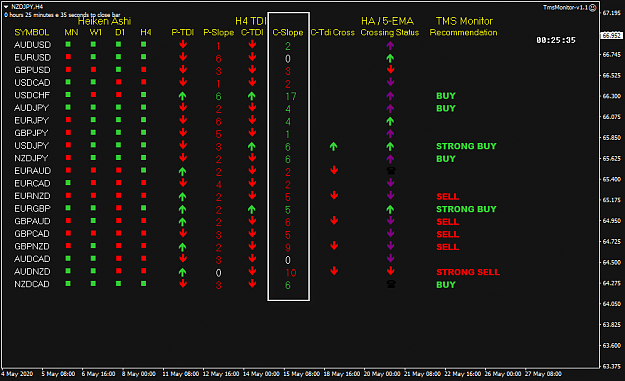Select the USDCHF symbol label
The width and height of the screenshot is (625, 381).
coord(32,95)
